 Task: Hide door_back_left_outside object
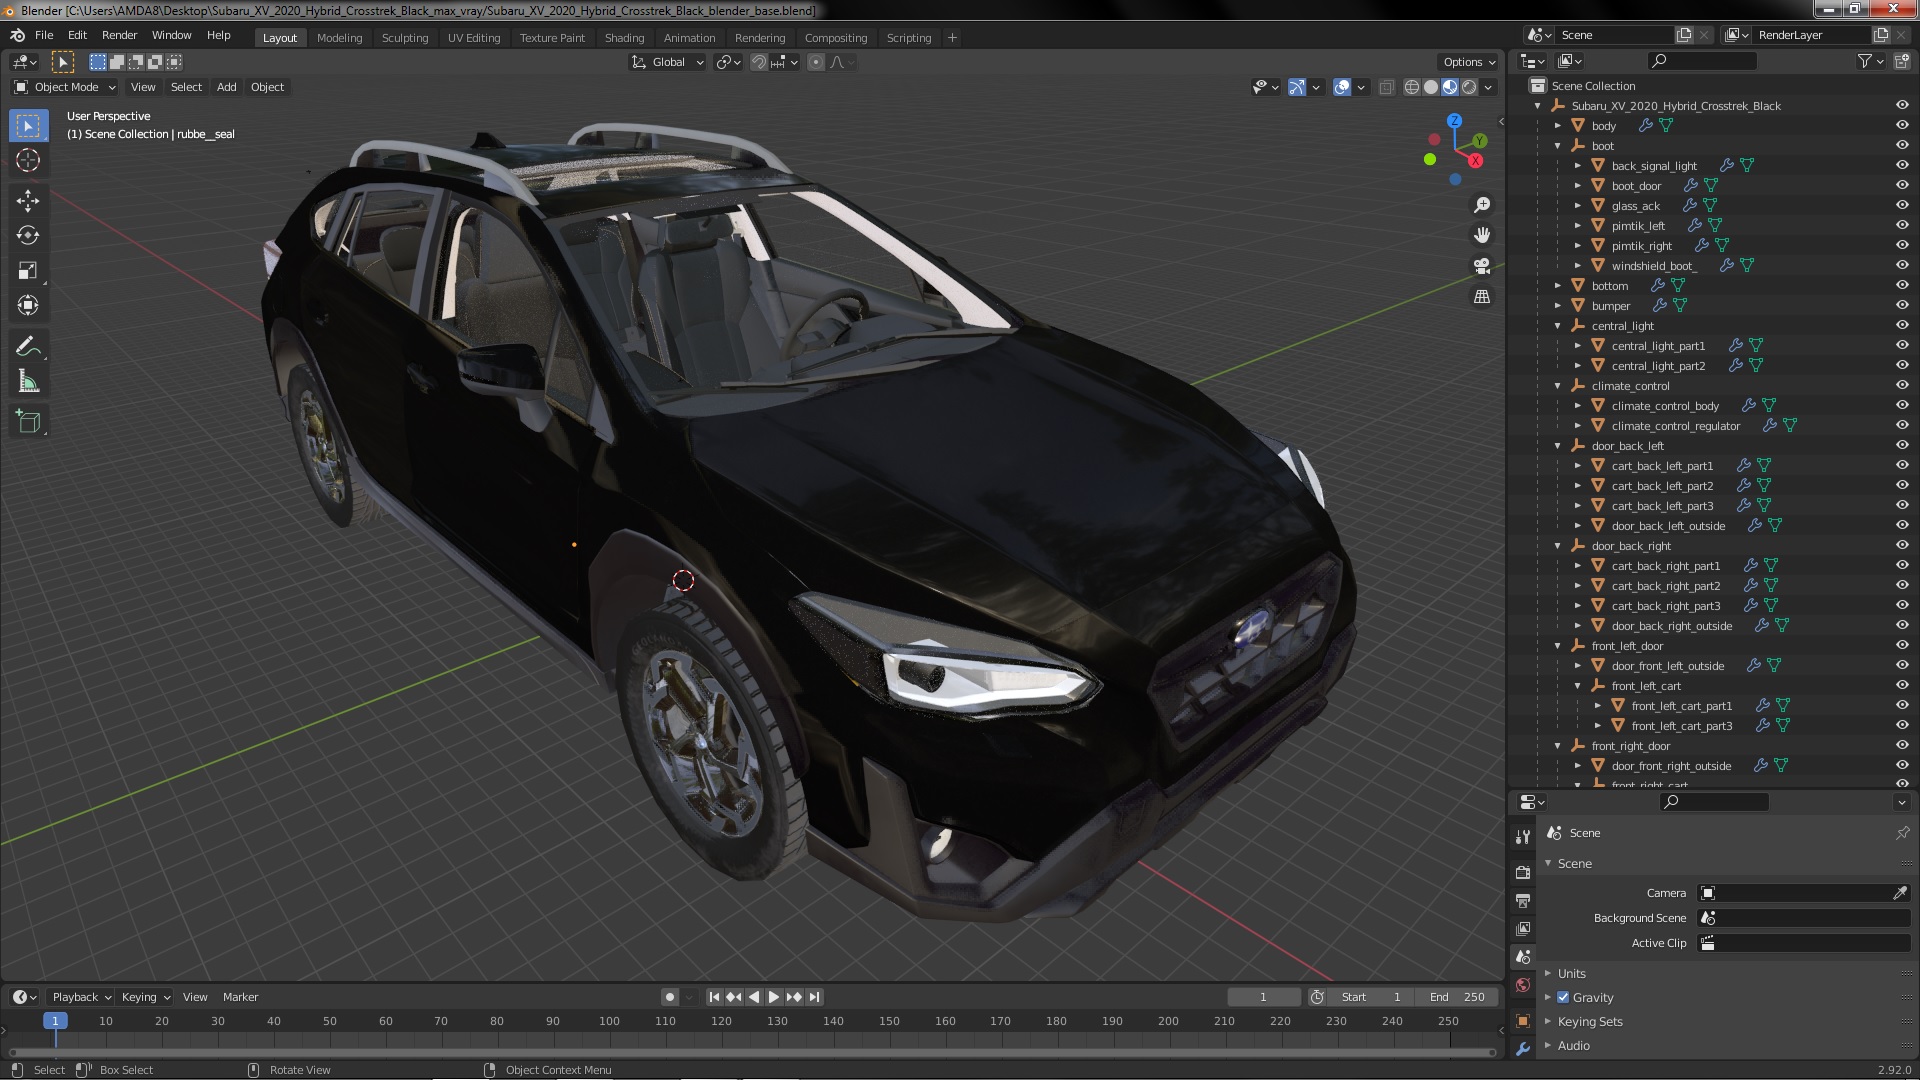(1902, 526)
